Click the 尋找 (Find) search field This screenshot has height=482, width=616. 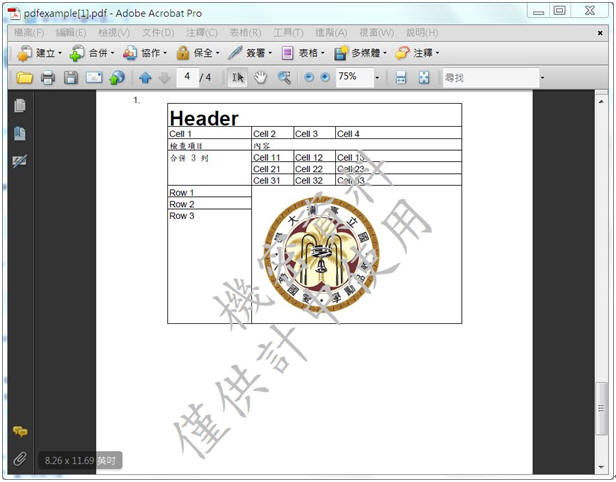490,78
